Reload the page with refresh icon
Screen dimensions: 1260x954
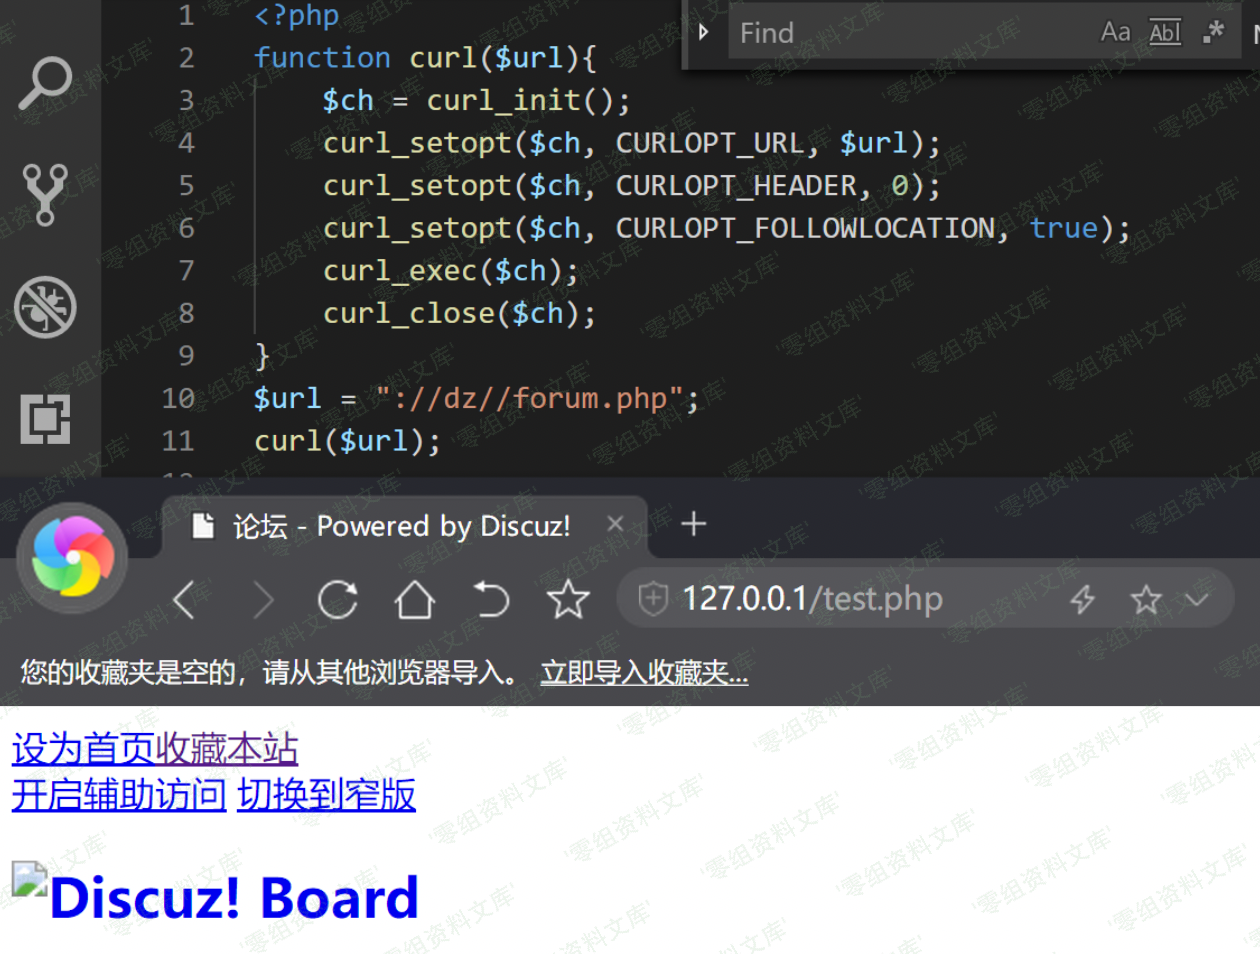point(337,600)
